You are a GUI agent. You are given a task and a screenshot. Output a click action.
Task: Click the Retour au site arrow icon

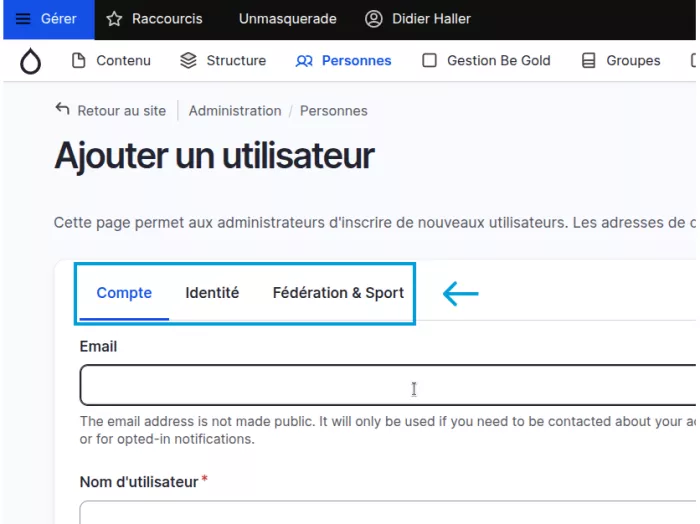point(62,109)
